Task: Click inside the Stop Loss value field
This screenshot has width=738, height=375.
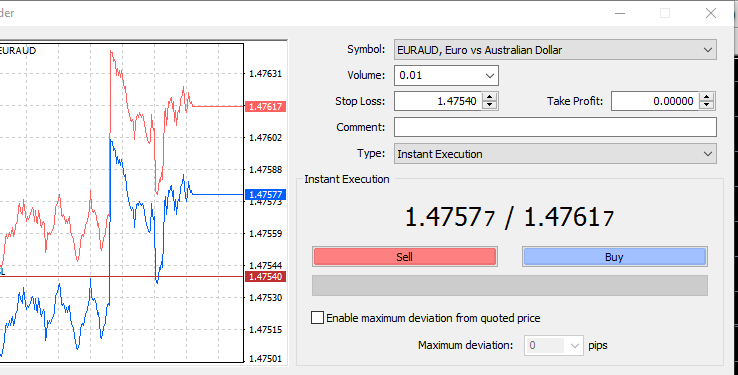Action: 439,101
